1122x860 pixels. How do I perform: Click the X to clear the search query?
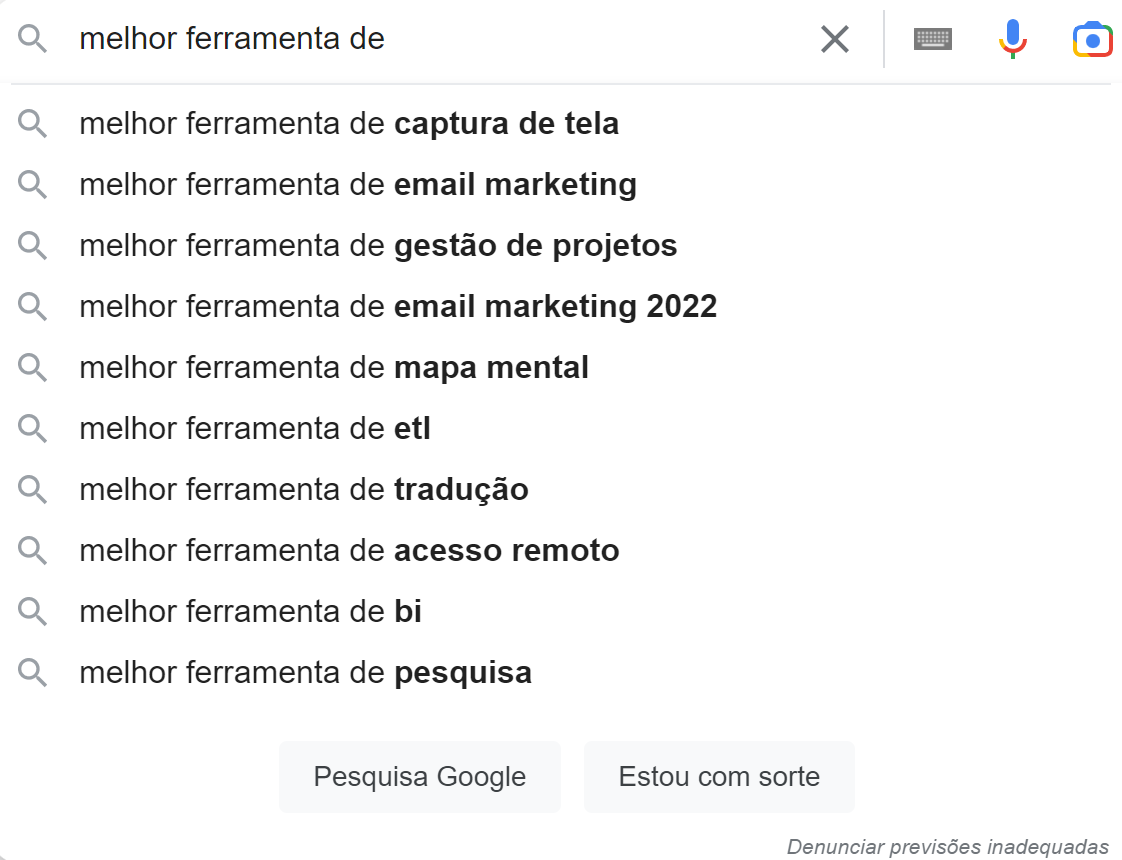(834, 38)
